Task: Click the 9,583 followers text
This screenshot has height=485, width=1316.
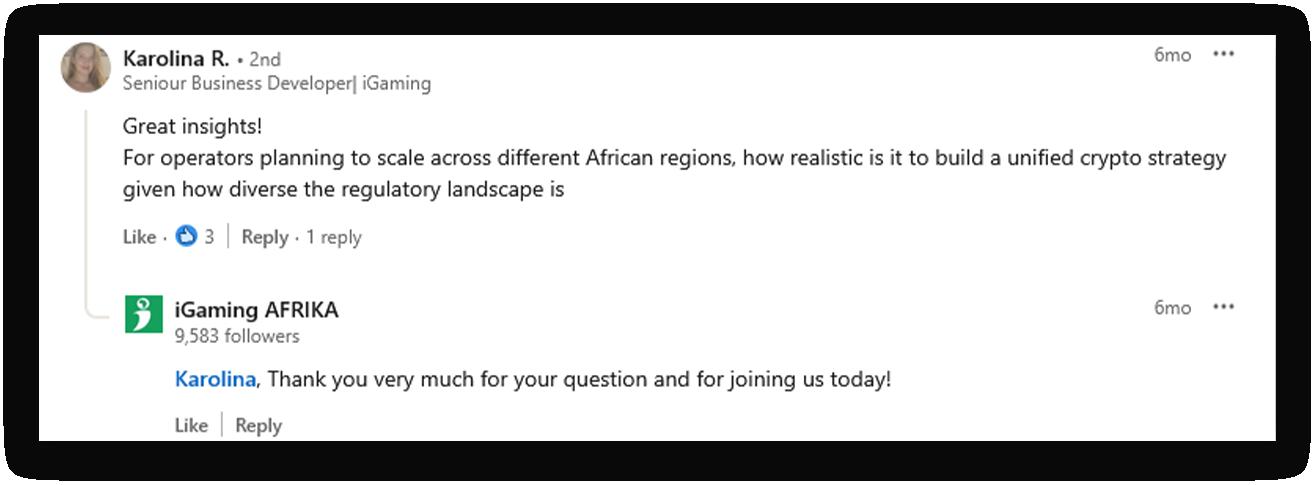Action: tap(237, 336)
